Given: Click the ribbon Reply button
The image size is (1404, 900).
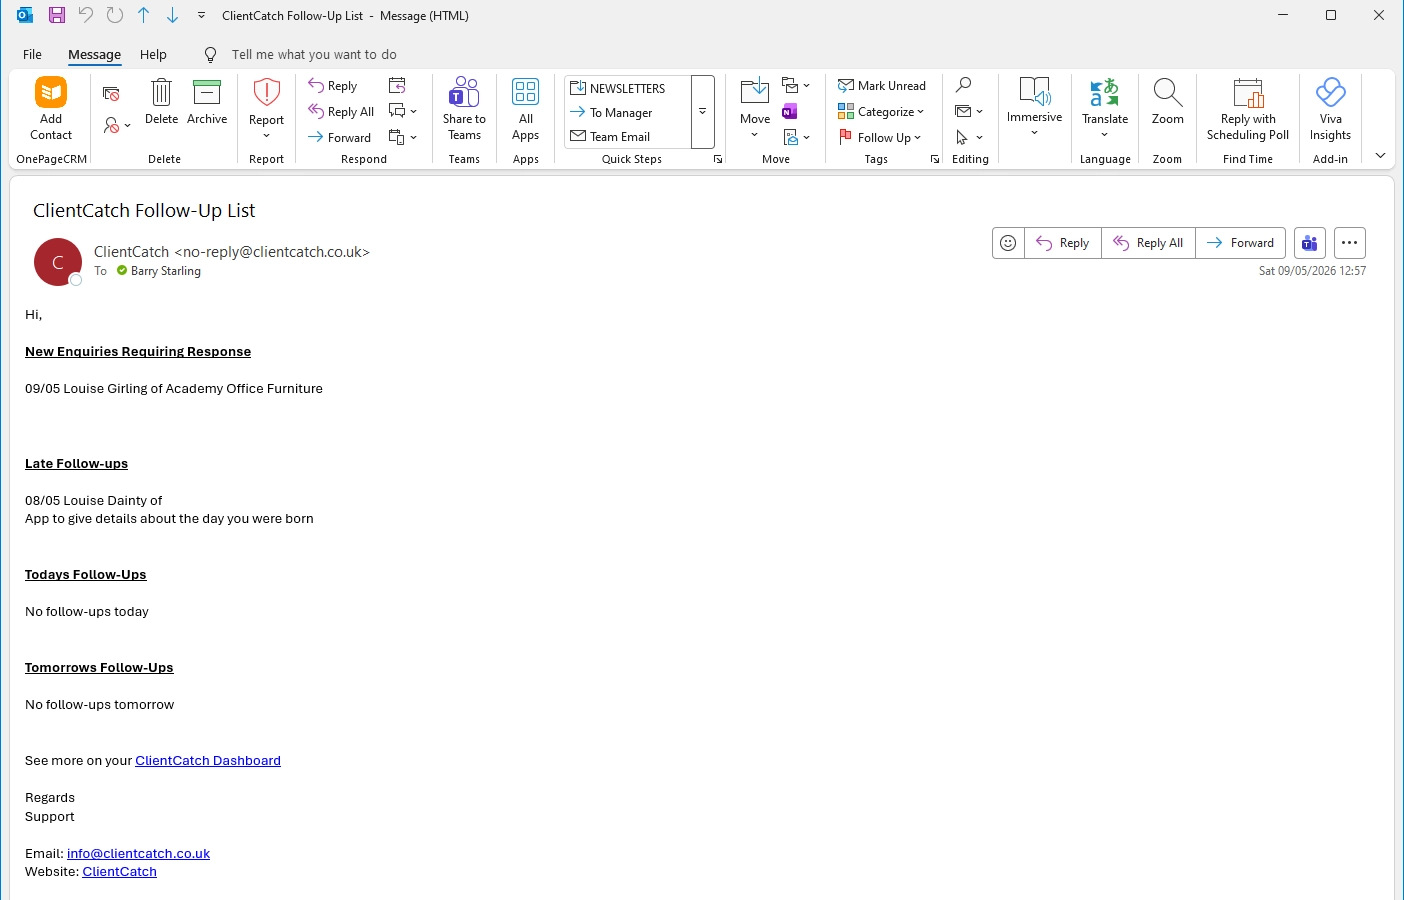Looking at the screenshot, I should [333, 86].
